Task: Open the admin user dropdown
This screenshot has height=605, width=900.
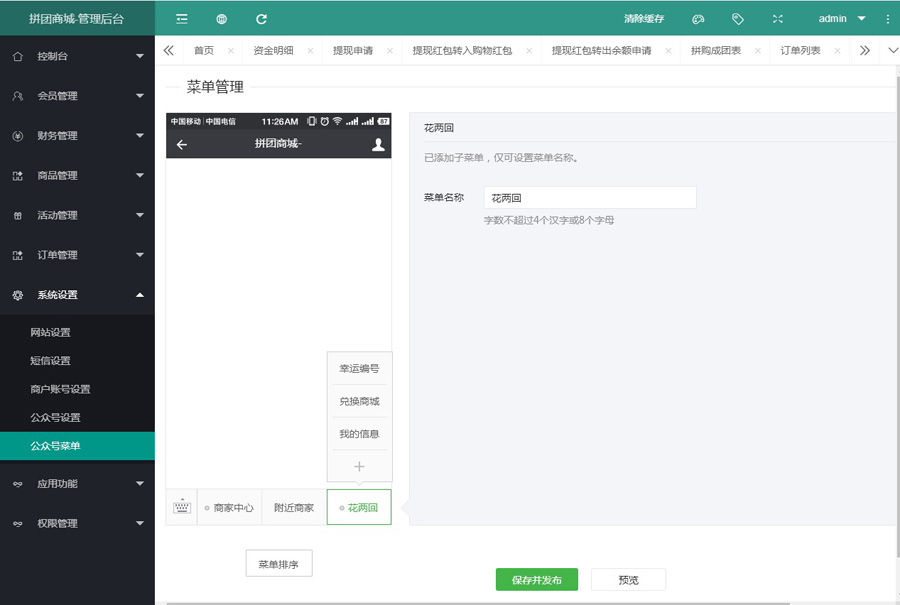Action: (x=840, y=19)
